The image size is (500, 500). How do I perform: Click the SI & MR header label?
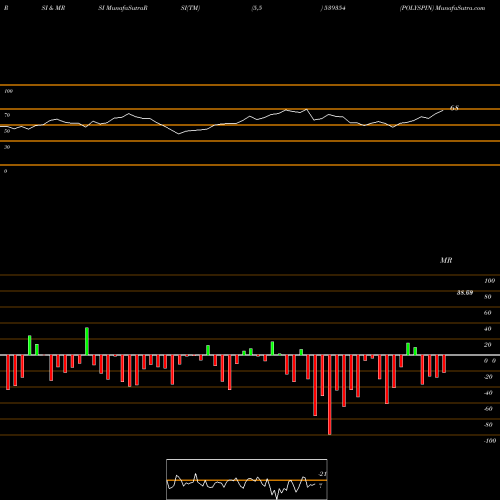point(53,8)
